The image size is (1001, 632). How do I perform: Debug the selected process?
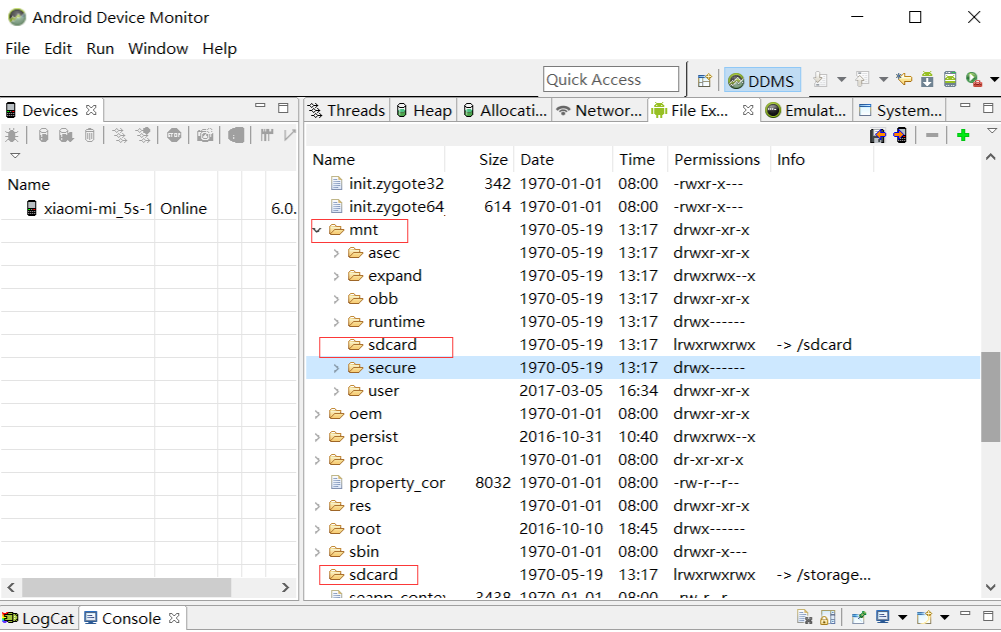[x=12, y=135]
